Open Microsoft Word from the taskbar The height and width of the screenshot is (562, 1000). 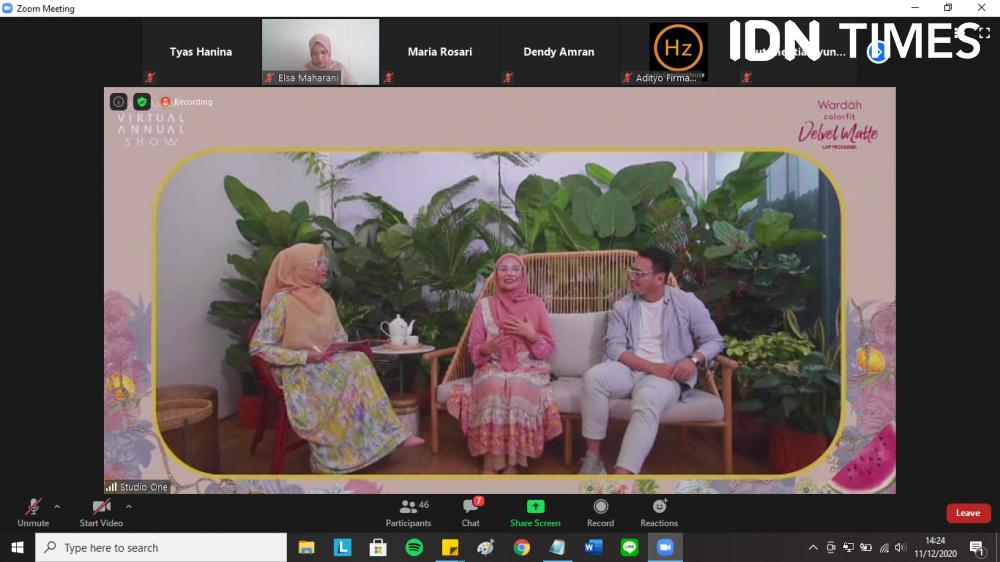coord(593,547)
